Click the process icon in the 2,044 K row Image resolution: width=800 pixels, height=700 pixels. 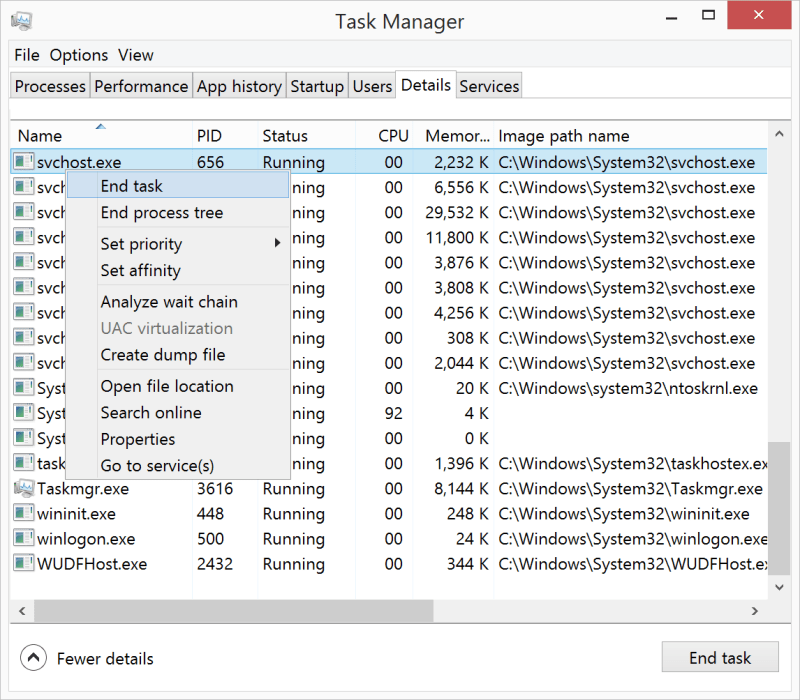click(23, 363)
